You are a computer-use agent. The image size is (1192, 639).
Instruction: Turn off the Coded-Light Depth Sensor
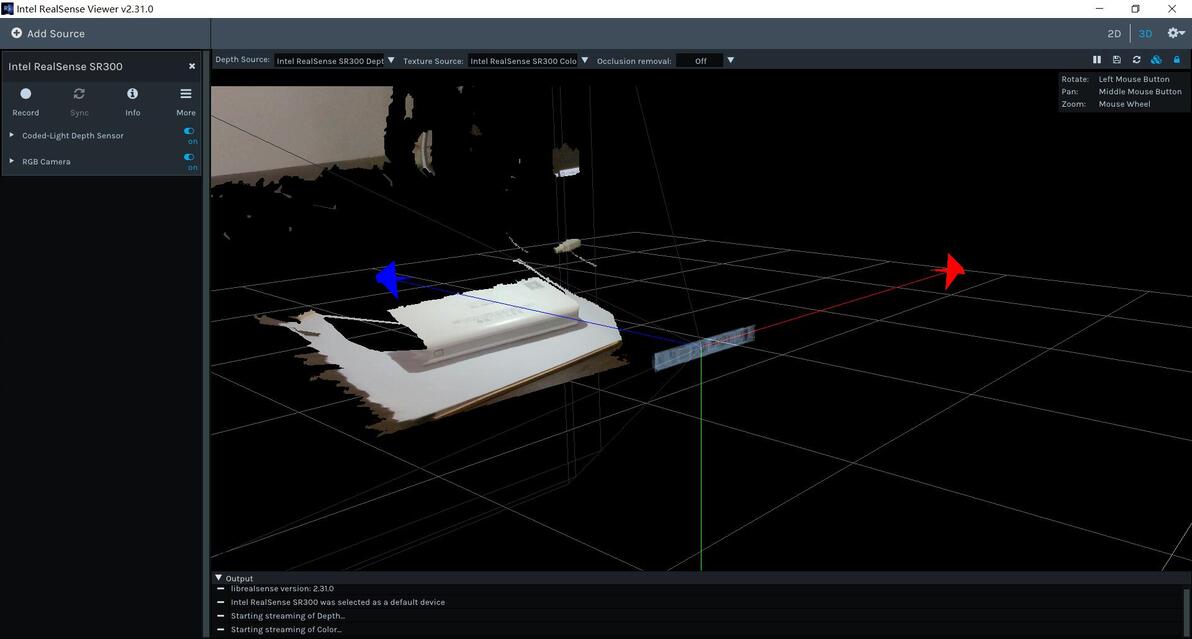coord(189,131)
